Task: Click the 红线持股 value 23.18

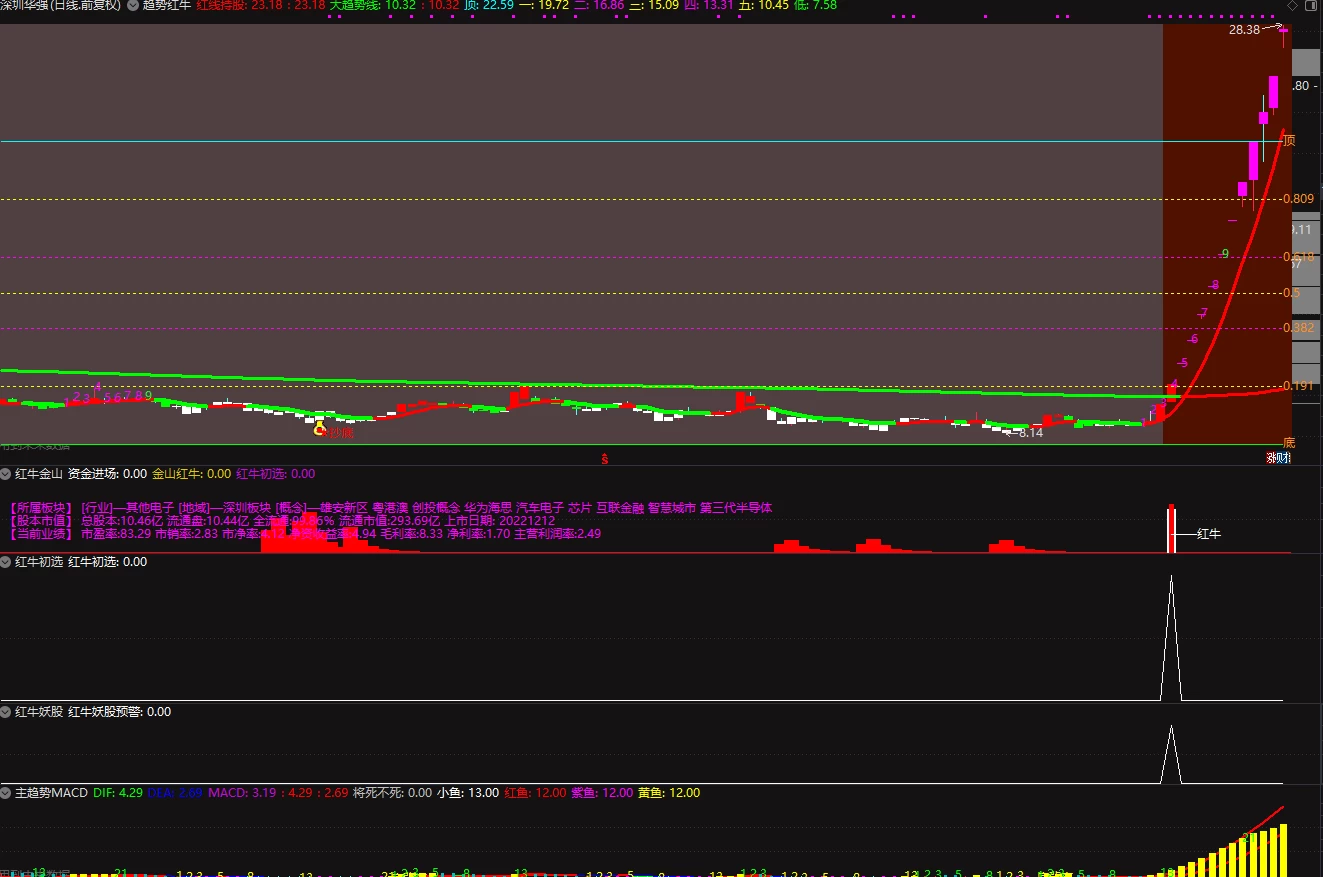Action: pos(260,5)
